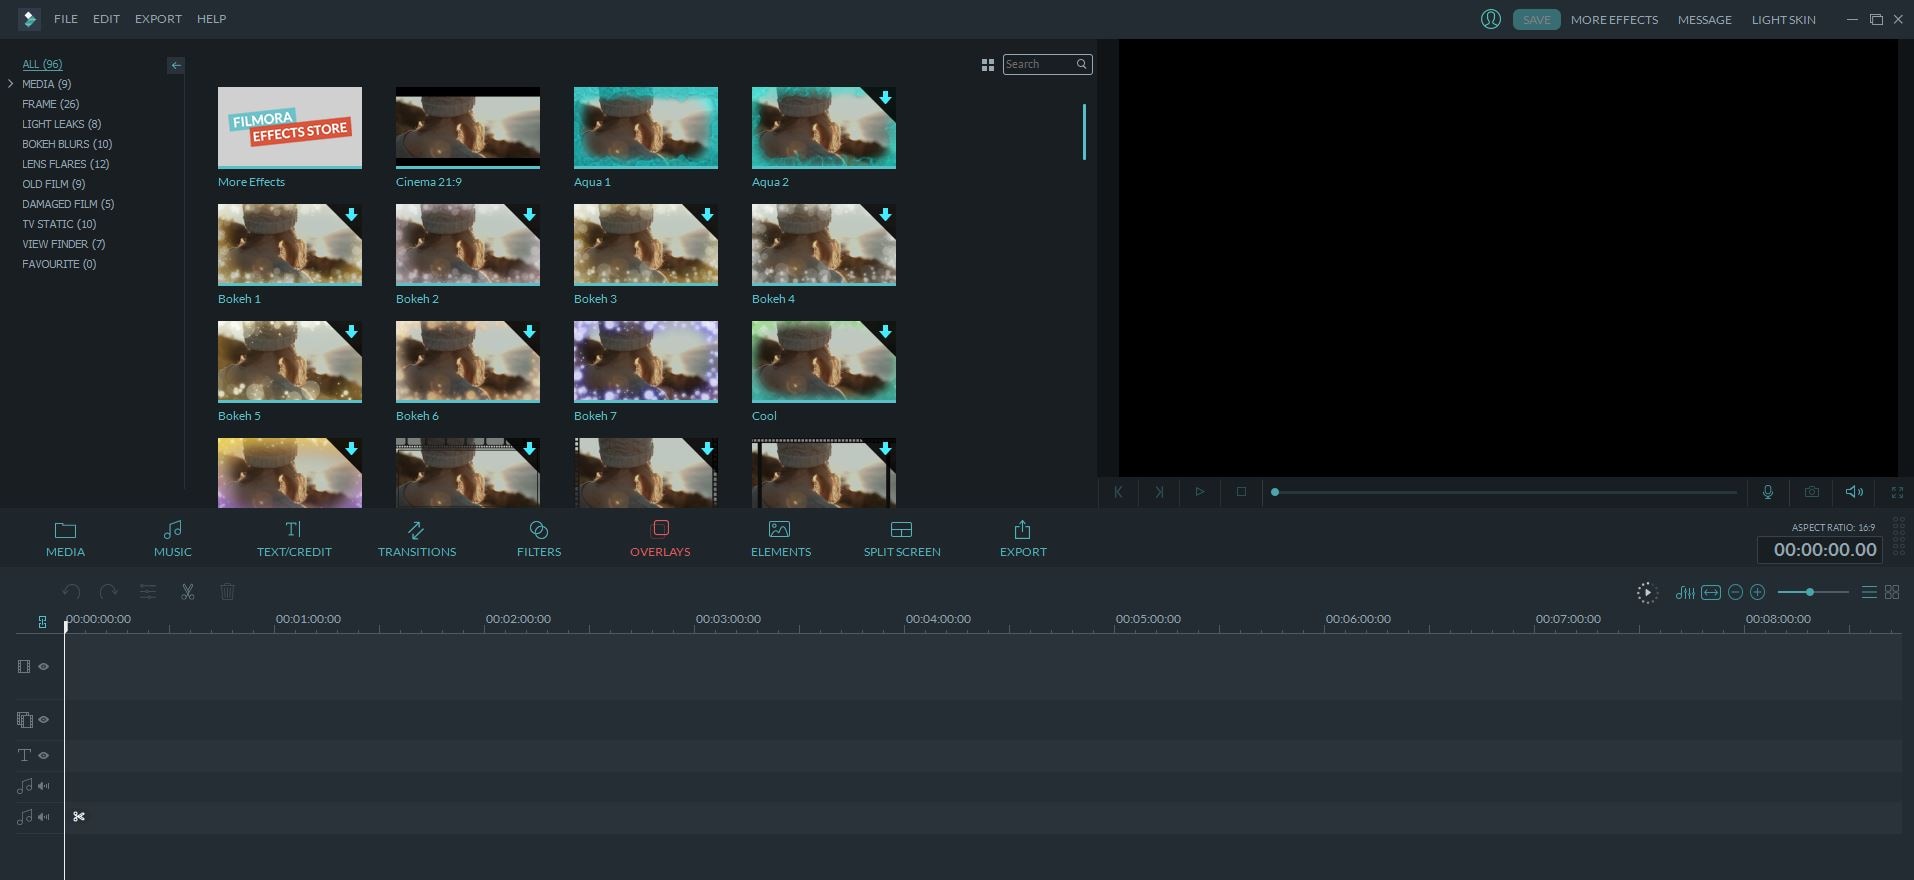Switch to timeline list view icon

pyautogui.click(x=1869, y=593)
